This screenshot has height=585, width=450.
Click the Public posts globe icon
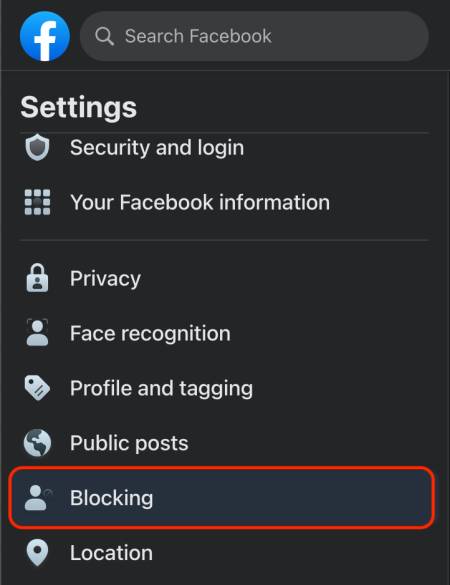click(37, 443)
